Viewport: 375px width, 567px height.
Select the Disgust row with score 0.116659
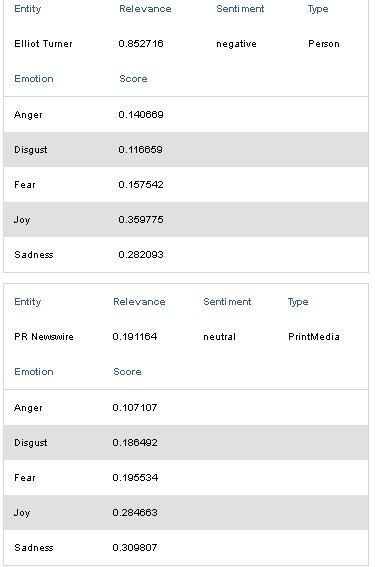(x=186, y=149)
